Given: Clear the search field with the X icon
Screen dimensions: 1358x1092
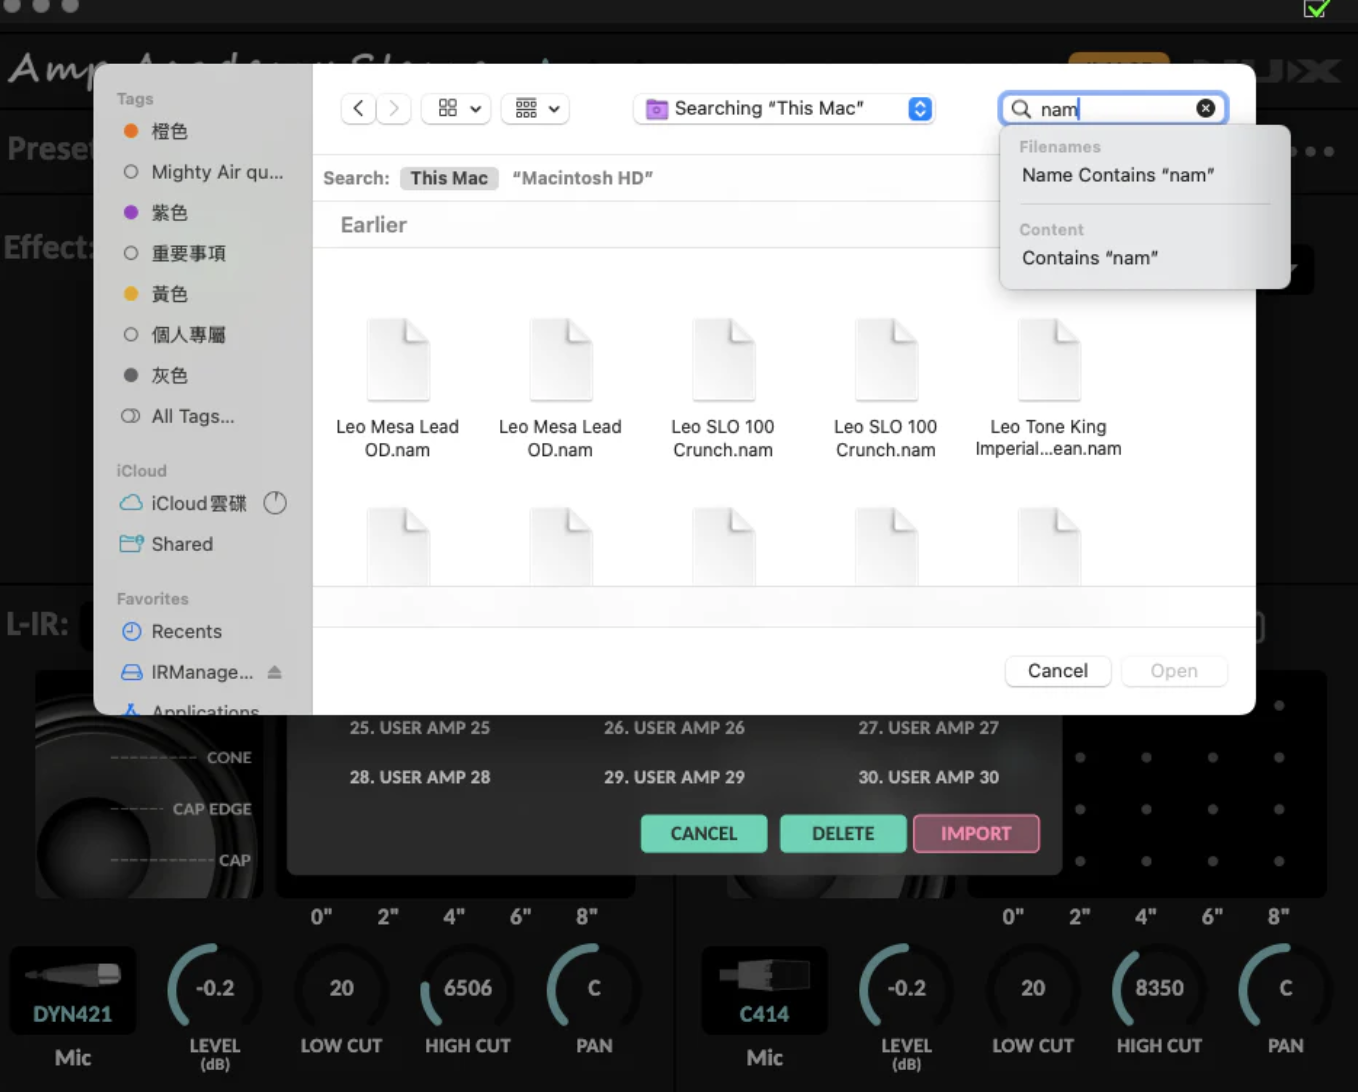Looking at the screenshot, I should (1205, 108).
